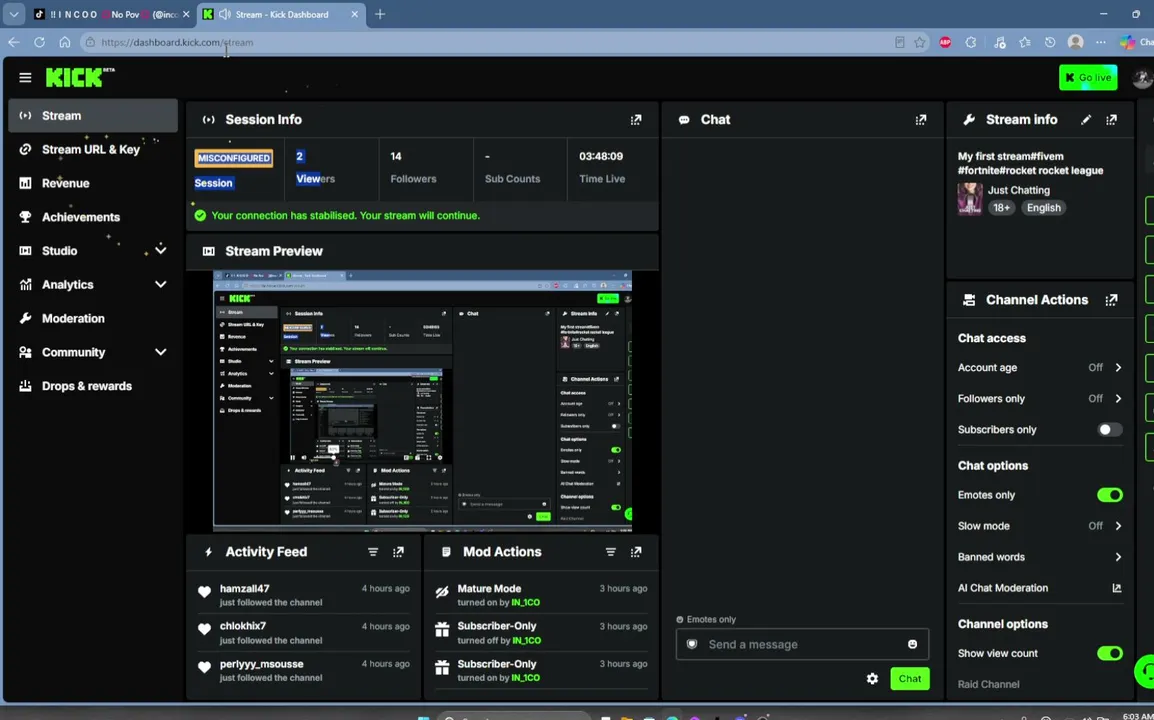Screen dimensions: 1154x720
Task: Edit stream info with the pencil icon
Action: click(x=1086, y=119)
